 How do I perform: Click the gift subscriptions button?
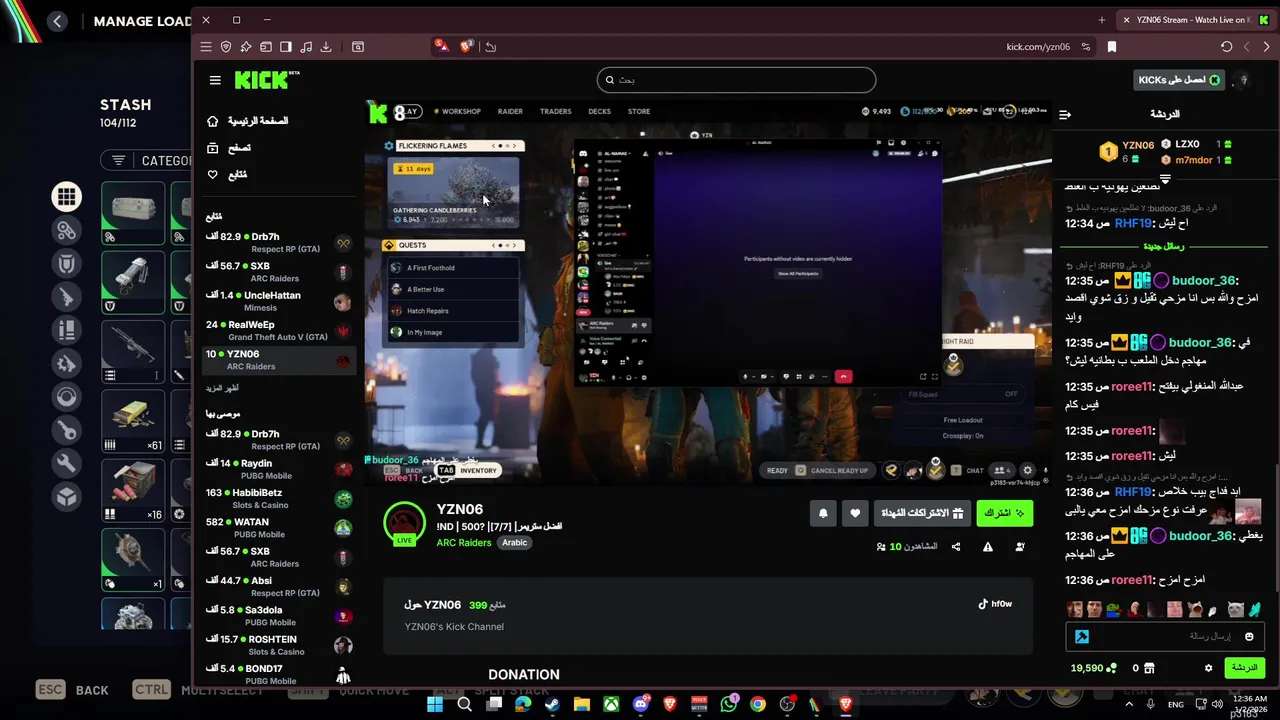922,513
